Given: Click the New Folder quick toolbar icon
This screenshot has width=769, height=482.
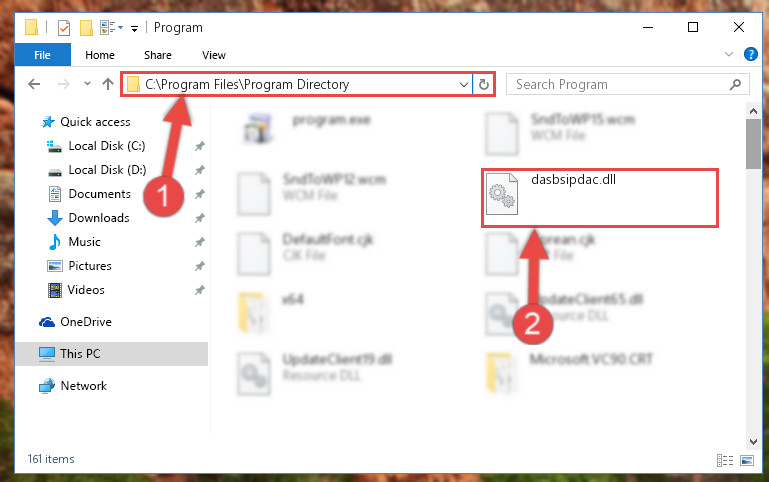Looking at the screenshot, I should [x=86, y=28].
